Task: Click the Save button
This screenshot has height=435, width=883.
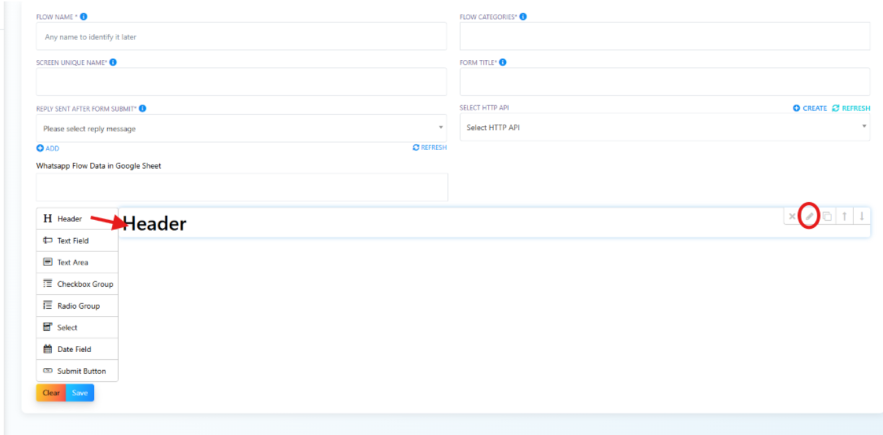Action: (80, 393)
